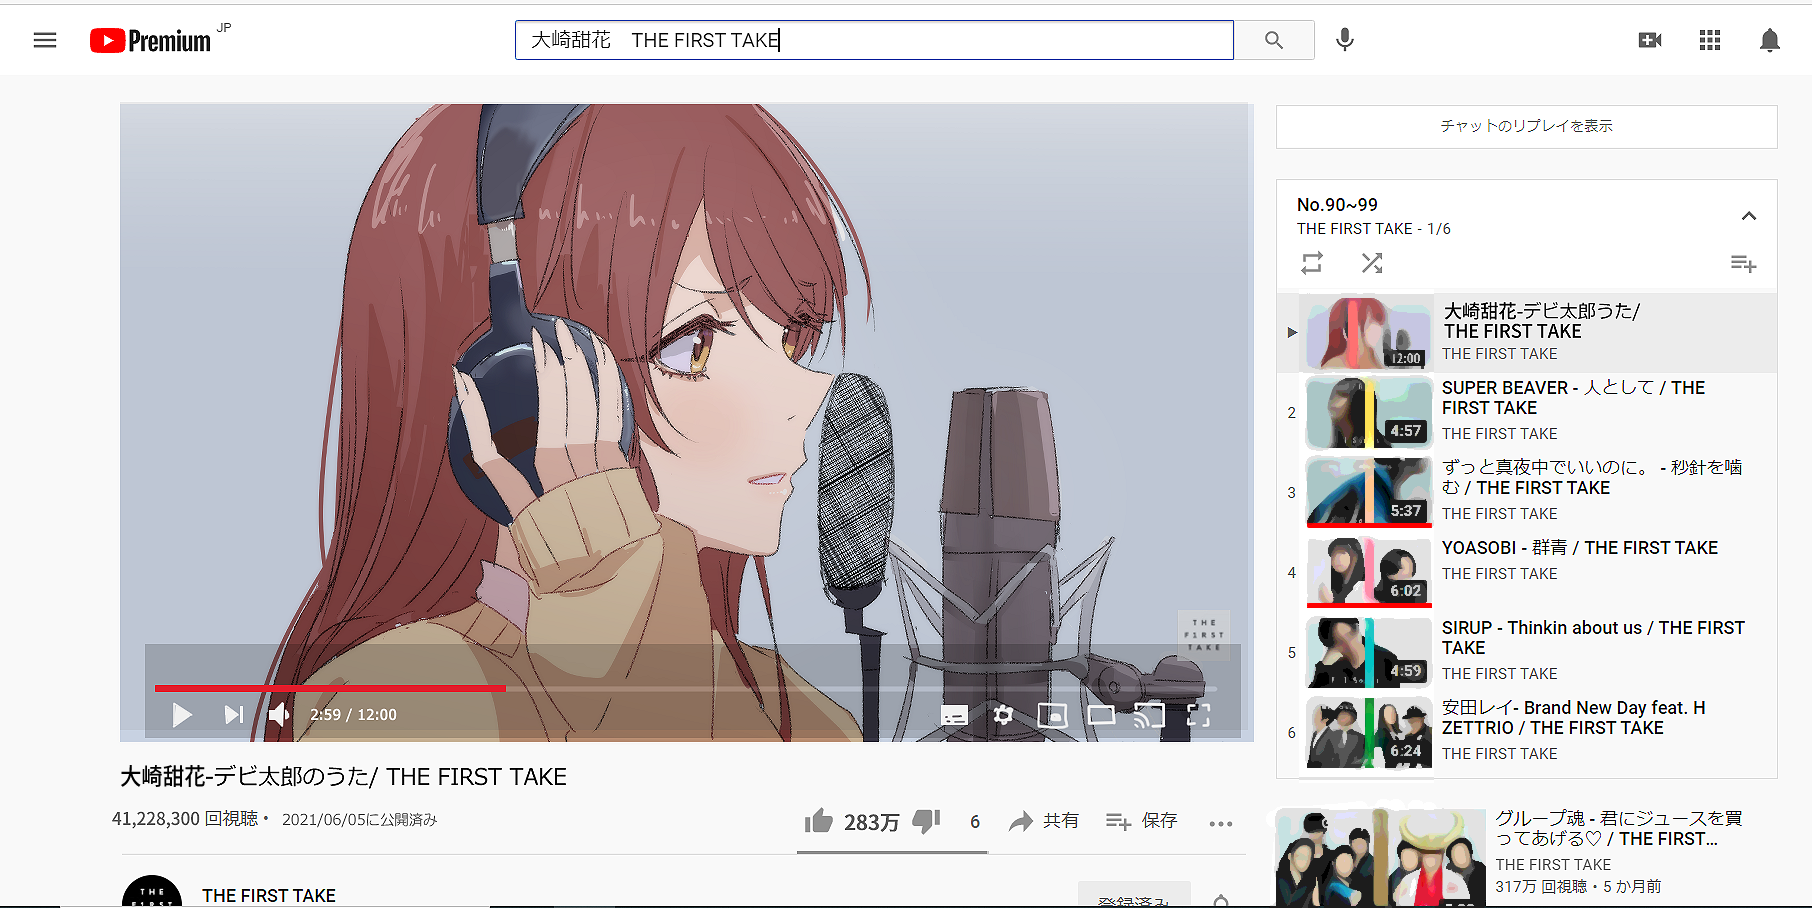The image size is (1812, 908).
Task: Share the video via 共有
Action: pos(1043,821)
